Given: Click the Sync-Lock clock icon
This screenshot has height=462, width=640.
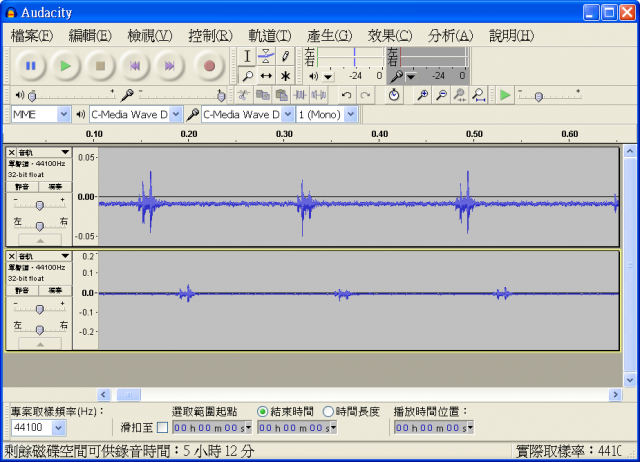Looking at the screenshot, I should 393,96.
